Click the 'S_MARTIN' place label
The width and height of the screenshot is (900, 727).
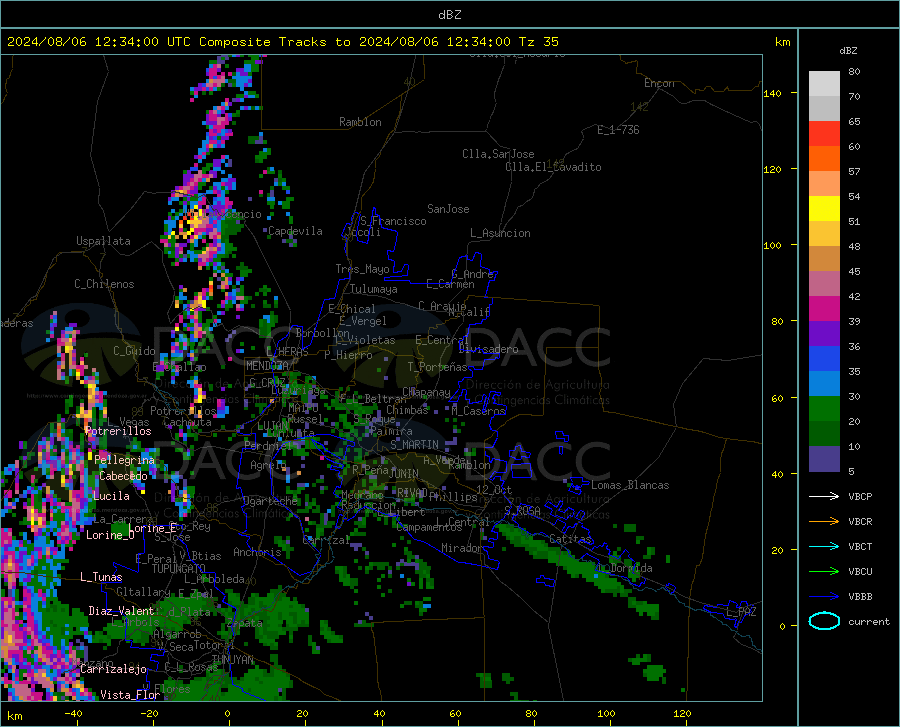pos(414,445)
